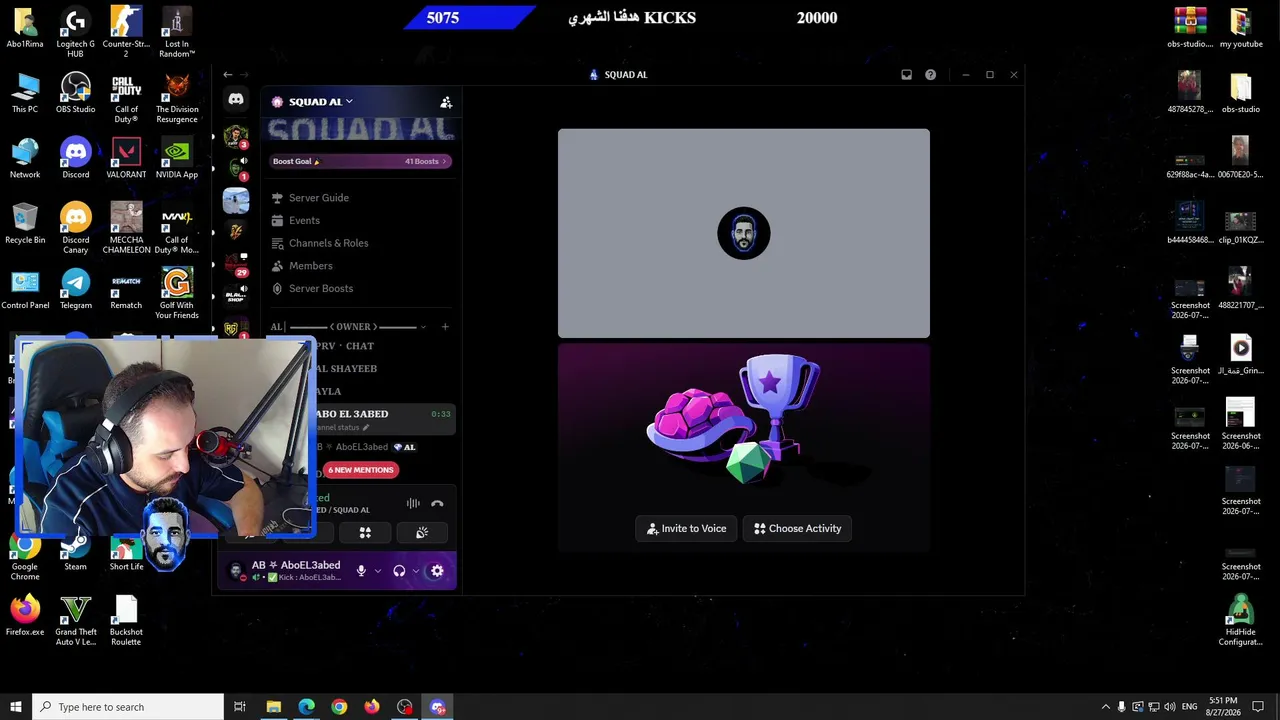This screenshot has height=720, width=1280.
Task: Expand Boost Goal with the chevron arrow
Action: click(x=444, y=162)
